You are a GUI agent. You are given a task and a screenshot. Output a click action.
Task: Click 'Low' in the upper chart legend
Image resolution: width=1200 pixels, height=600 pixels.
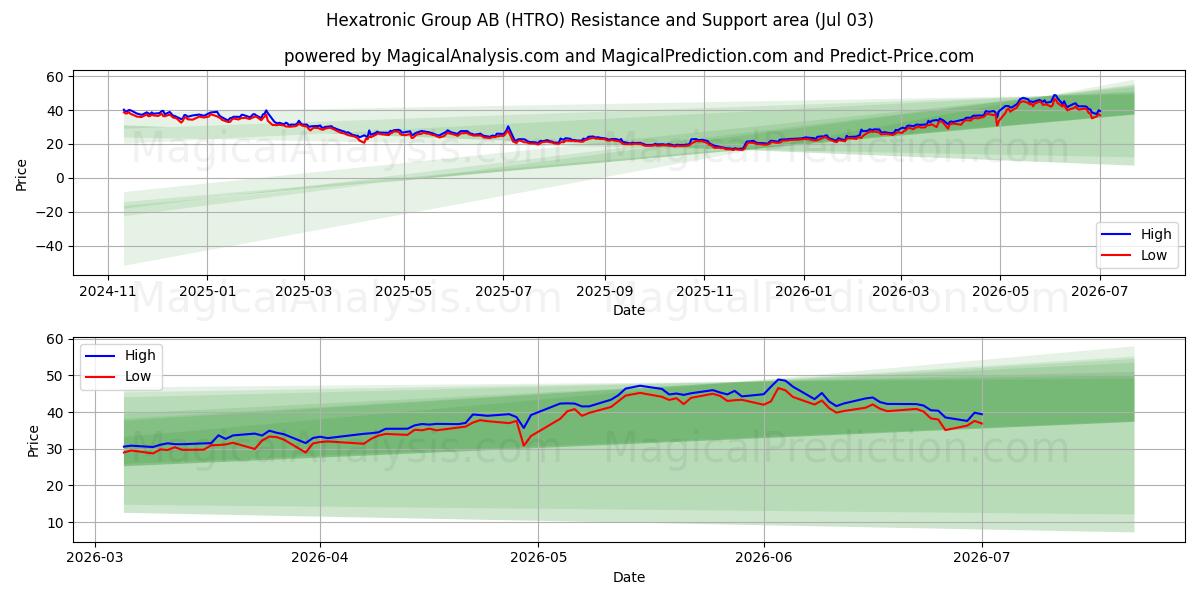(1155, 255)
